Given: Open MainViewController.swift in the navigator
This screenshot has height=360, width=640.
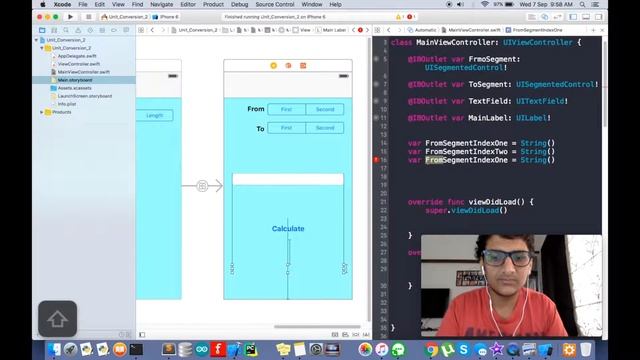Looking at the screenshot, I should tap(83, 72).
